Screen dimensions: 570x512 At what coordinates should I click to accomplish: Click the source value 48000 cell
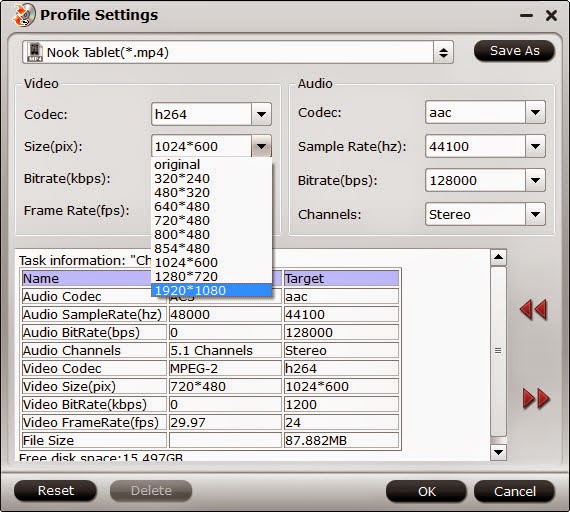(225, 315)
